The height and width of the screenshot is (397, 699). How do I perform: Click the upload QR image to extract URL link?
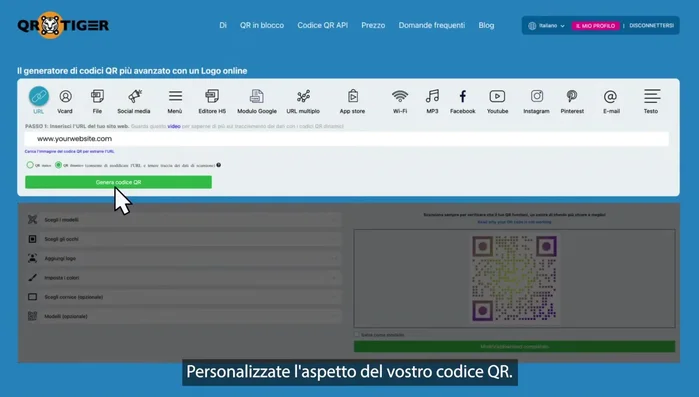pyautogui.click(x=70, y=151)
